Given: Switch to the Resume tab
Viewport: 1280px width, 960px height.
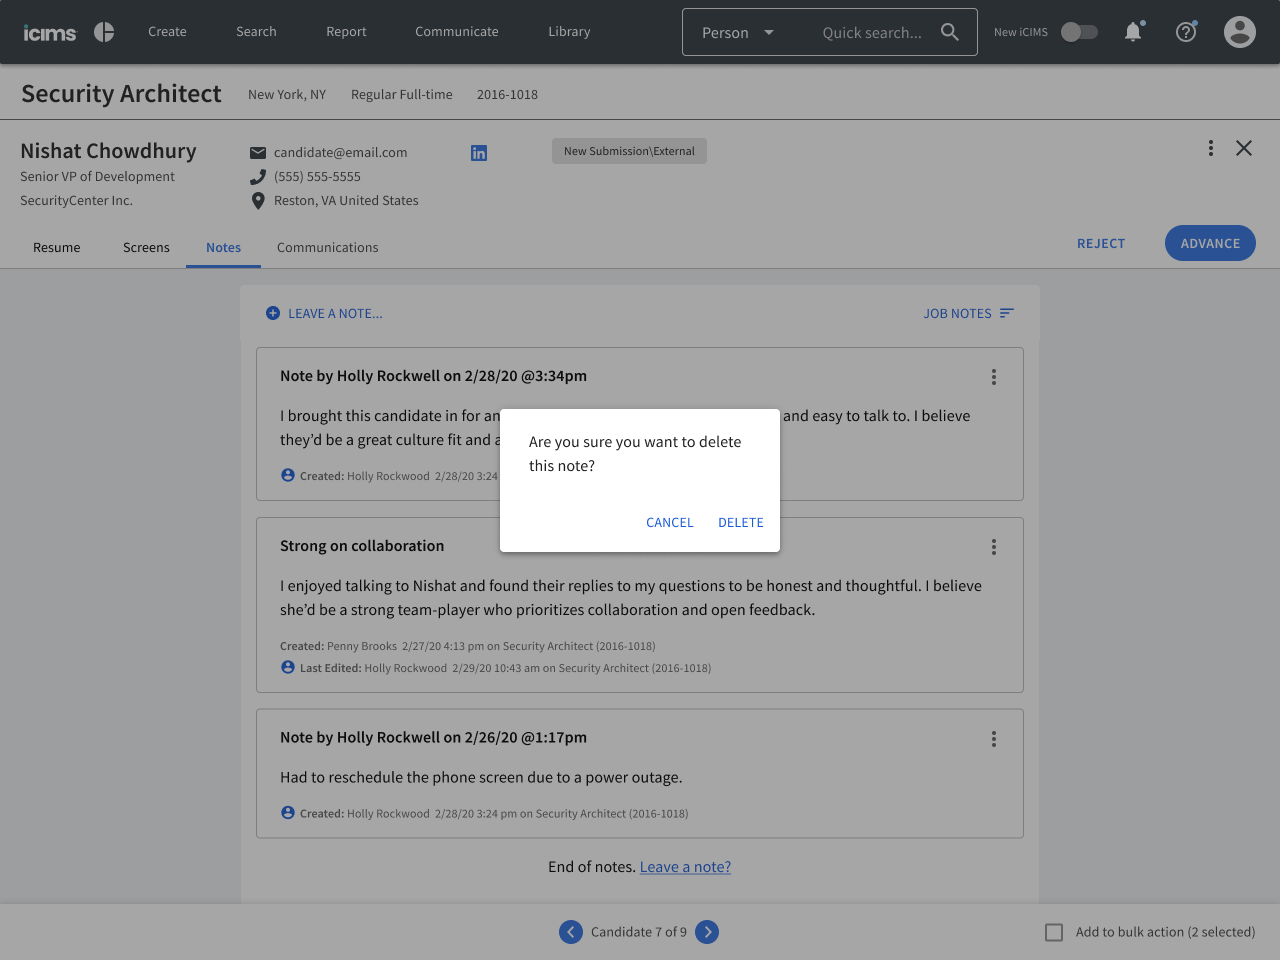Looking at the screenshot, I should pos(57,248).
